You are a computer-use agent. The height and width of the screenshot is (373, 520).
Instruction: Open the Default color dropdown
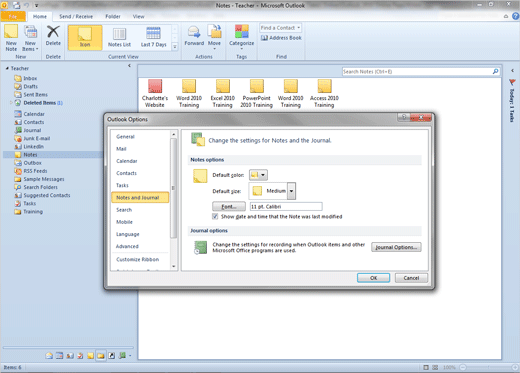pyautogui.click(x=258, y=175)
